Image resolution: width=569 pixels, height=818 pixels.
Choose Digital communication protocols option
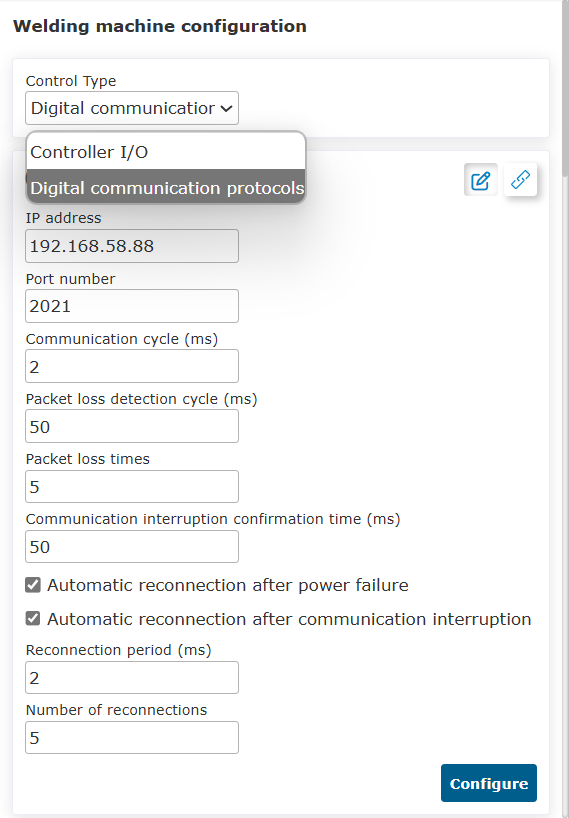(x=166, y=187)
